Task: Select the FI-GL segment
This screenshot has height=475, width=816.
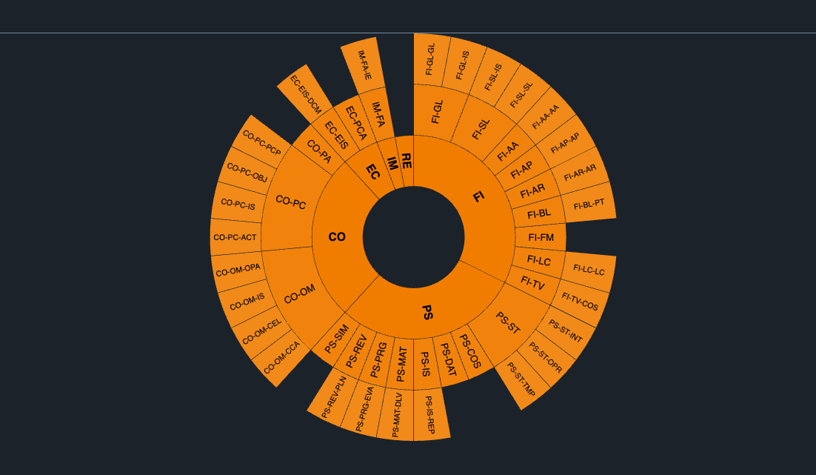Action: (x=437, y=111)
